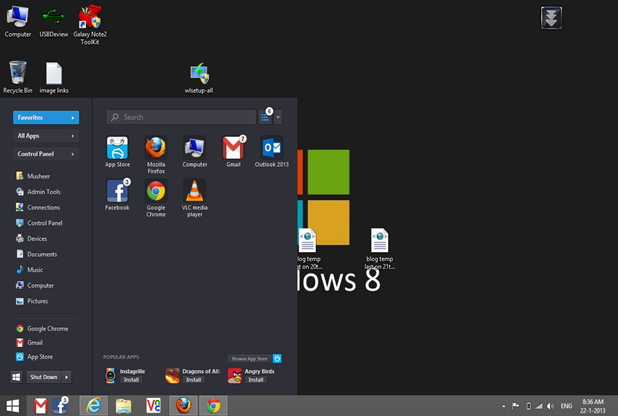The image size is (618, 416).
Task: Open the Recycle Bin on the desktop
Action: coord(18,73)
